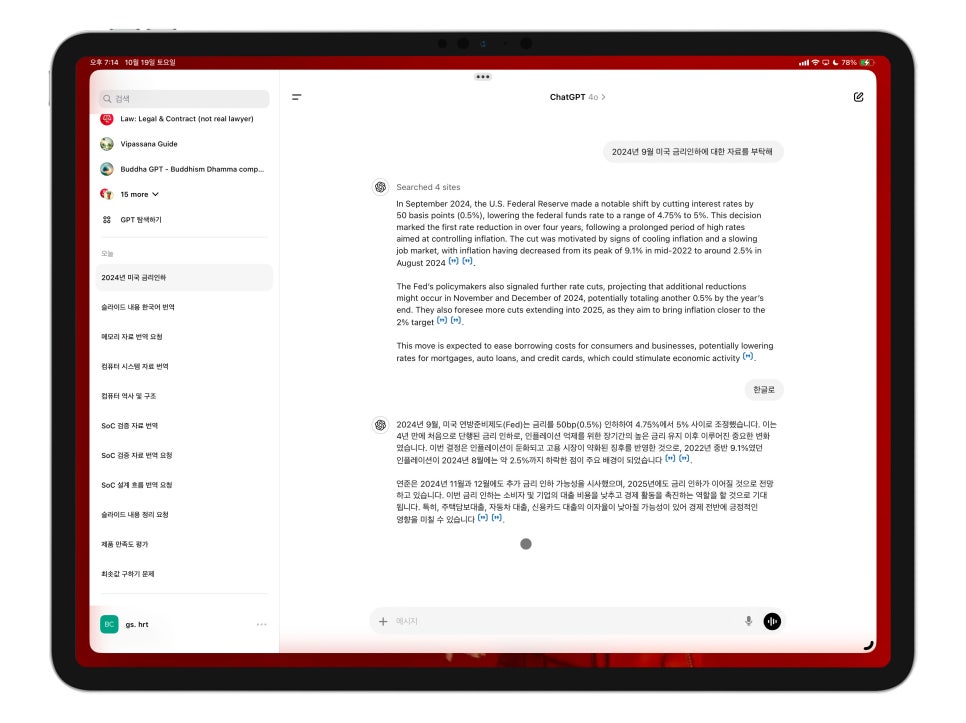Viewport: 966px width, 723px height.
Task: Open '제품 만족도 평가' chat
Action: coord(125,544)
